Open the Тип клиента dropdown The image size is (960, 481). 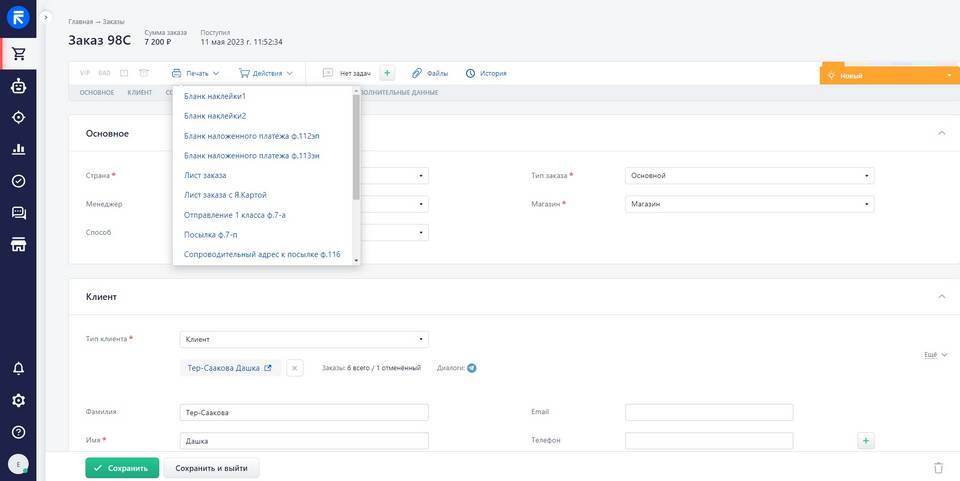[304, 339]
